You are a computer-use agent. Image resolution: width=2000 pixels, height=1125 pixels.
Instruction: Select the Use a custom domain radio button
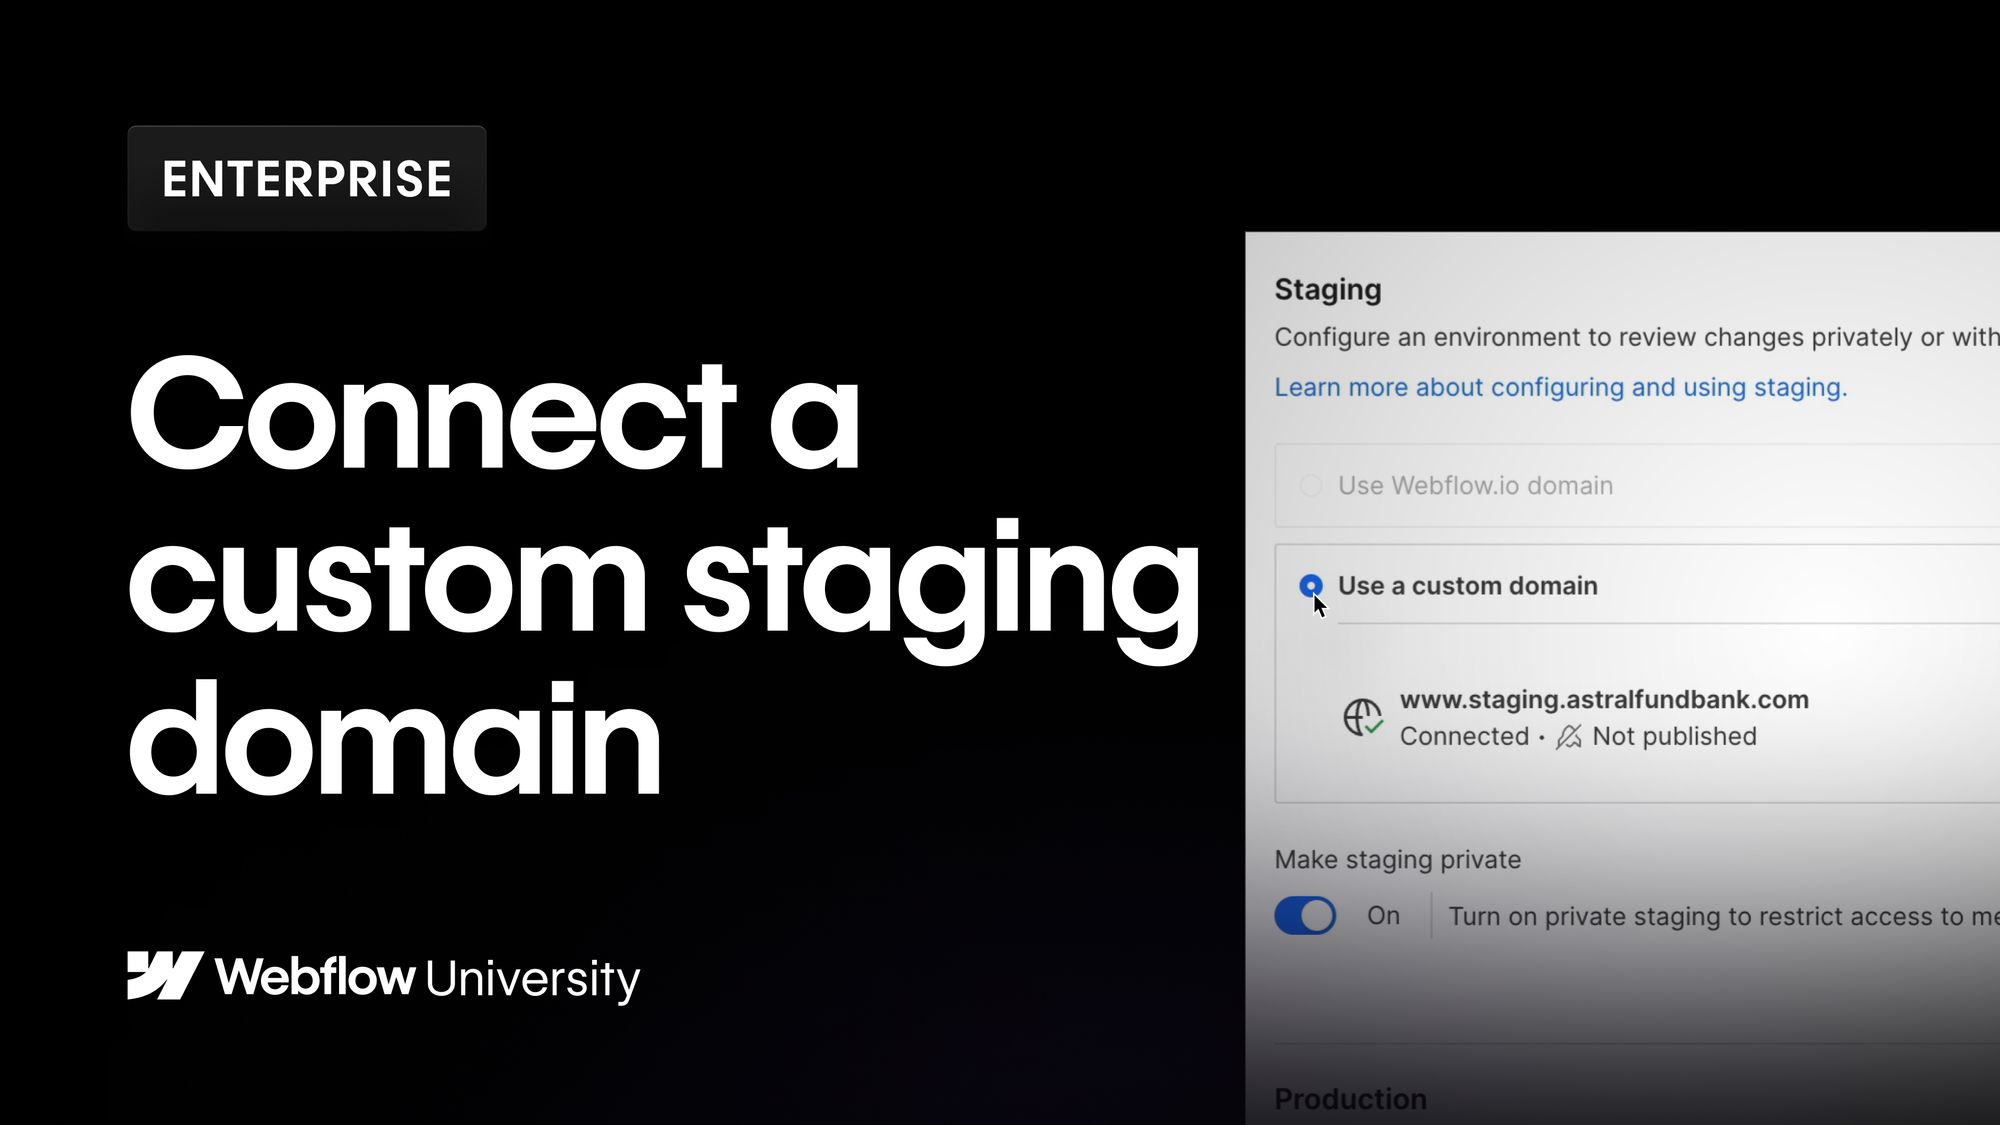click(1310, 586)
